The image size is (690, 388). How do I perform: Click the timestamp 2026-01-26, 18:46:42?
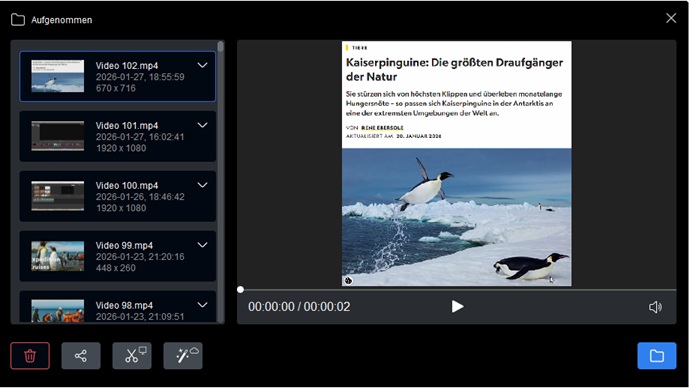click(x=140, y=197)
